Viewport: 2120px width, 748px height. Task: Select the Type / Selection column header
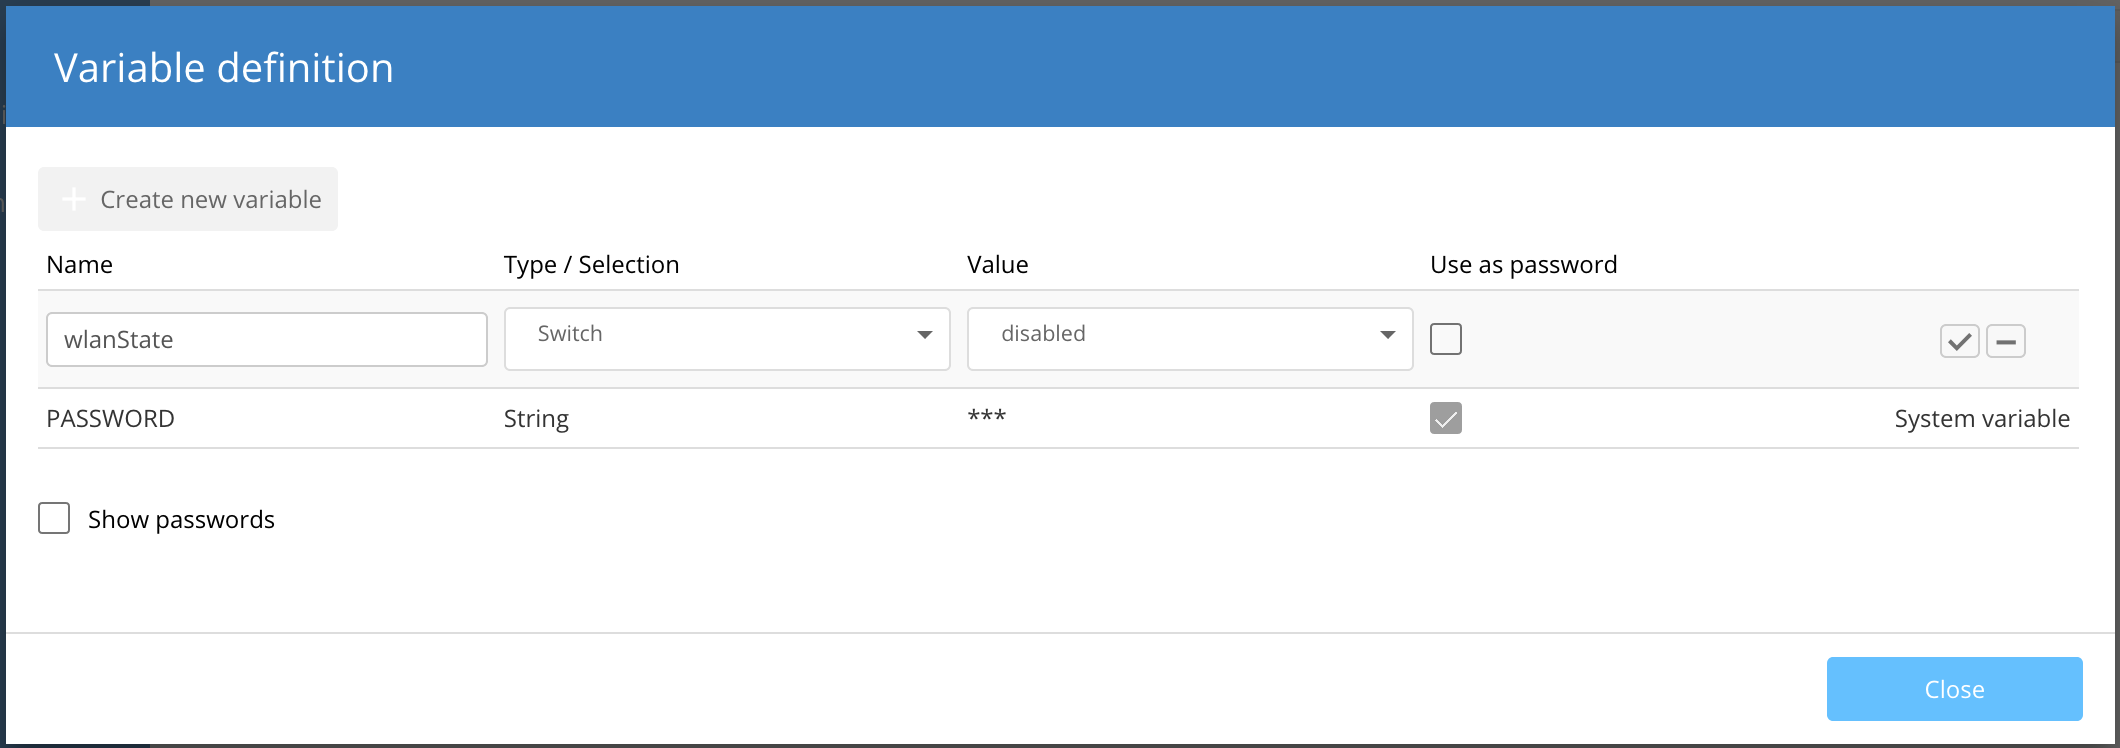591,265
